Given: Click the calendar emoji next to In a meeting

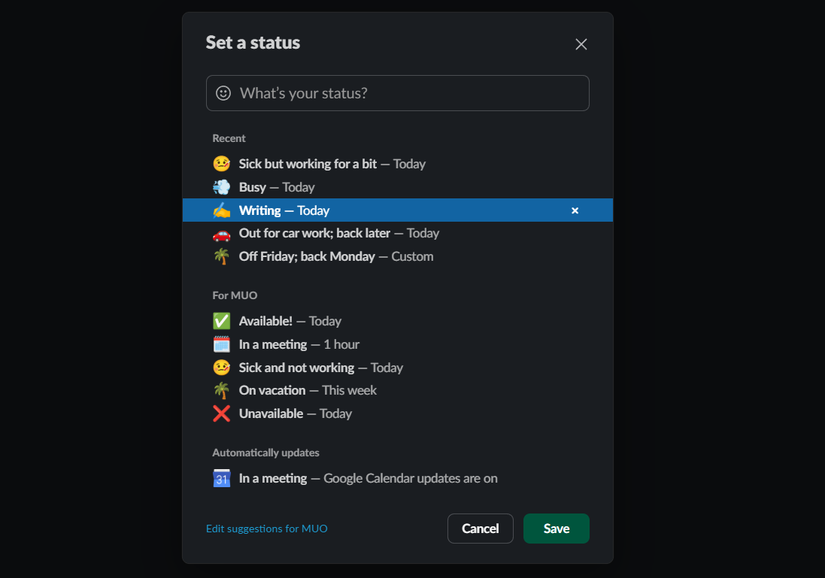Looking at the screenshot, I should [221, 344].
